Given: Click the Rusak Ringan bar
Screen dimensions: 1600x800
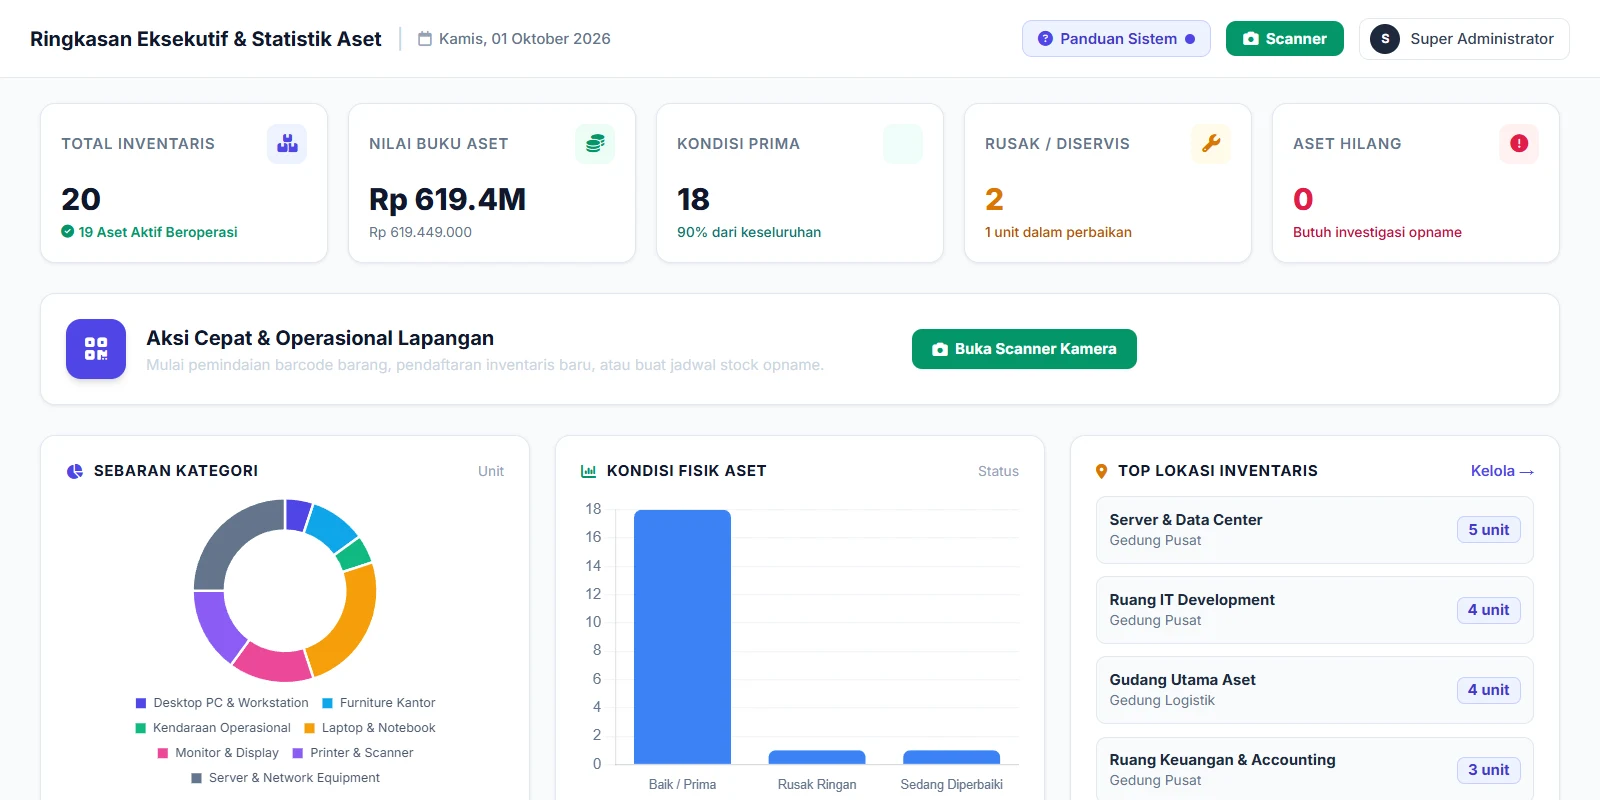Looking at the screenshot, I should click(817, 757).
